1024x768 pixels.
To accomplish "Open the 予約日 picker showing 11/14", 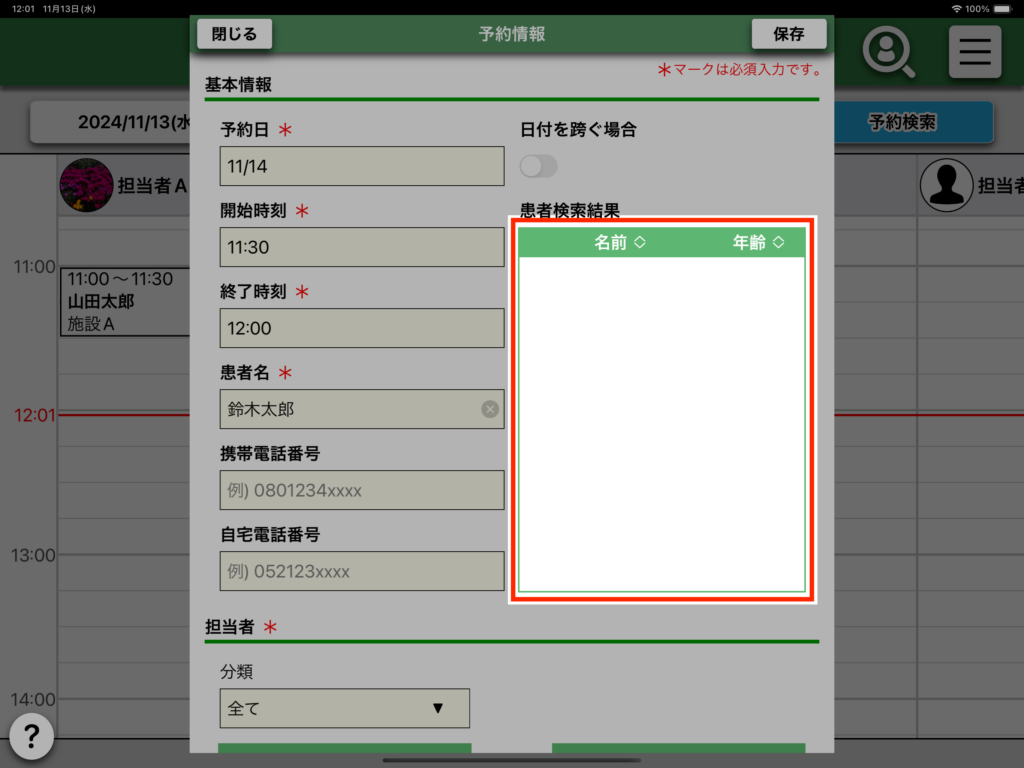I will click(x=361, y=166).
